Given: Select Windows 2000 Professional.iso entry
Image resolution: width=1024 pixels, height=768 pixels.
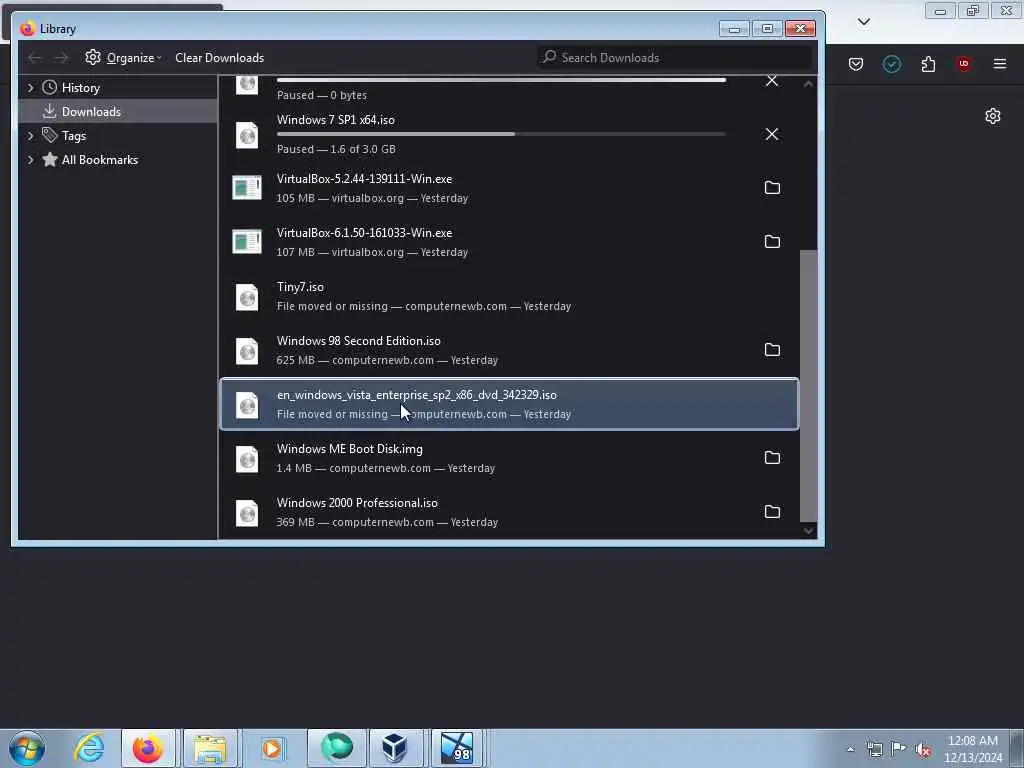Looking at the screenshot, I should (509, 512).
